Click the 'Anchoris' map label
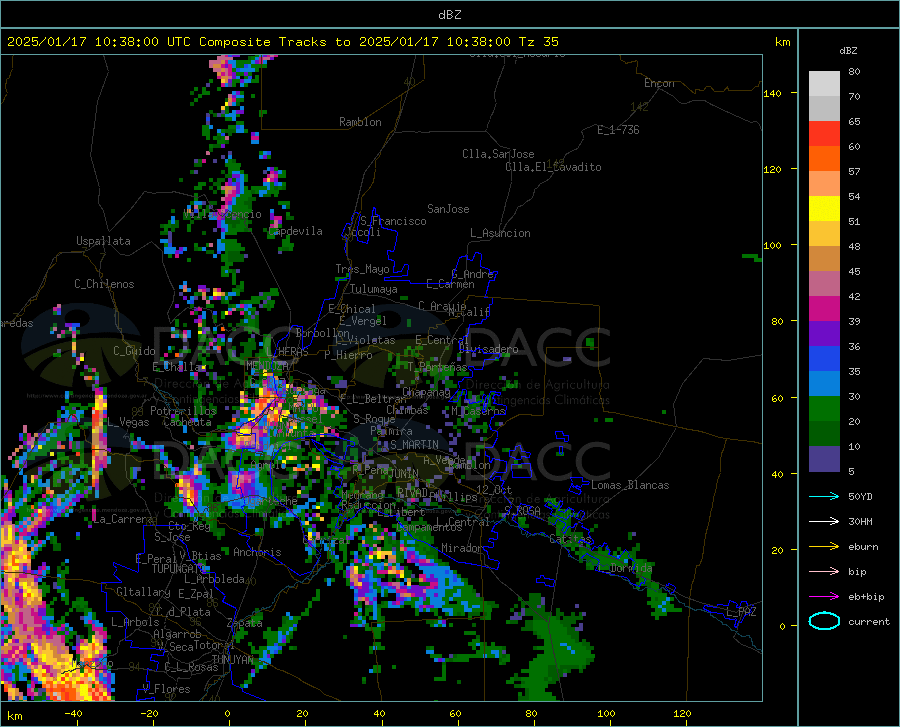Image resolution: width=900 pixels, height=727 pixels. 257,552
